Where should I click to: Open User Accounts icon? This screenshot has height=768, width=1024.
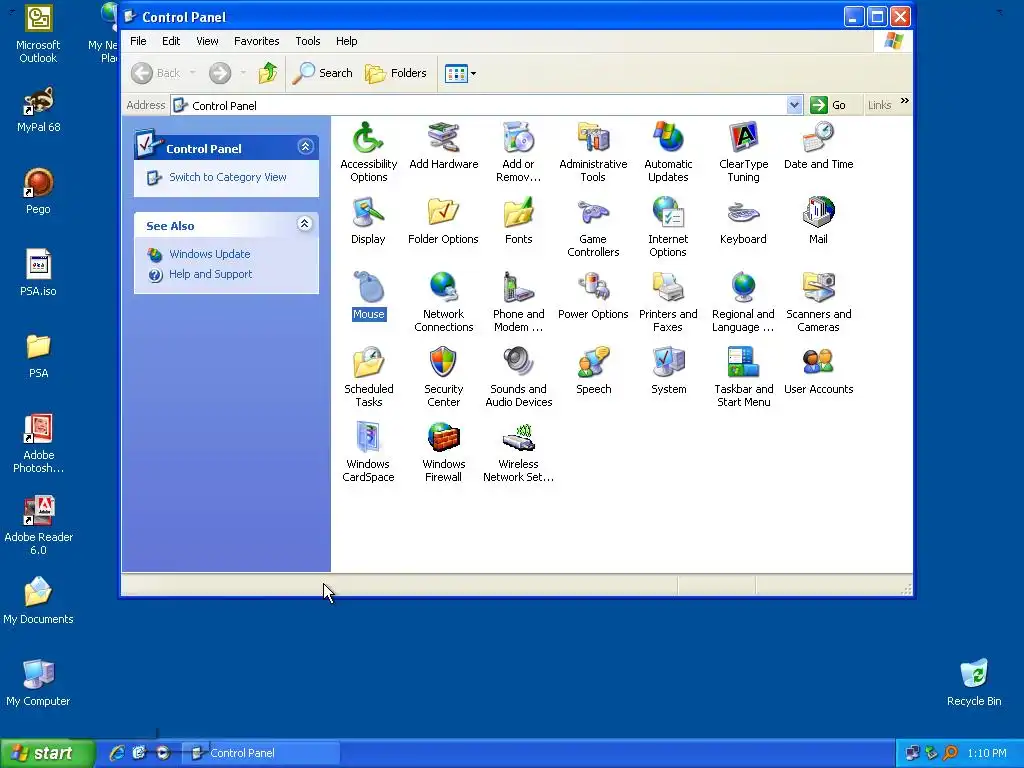tap(818, 370)
